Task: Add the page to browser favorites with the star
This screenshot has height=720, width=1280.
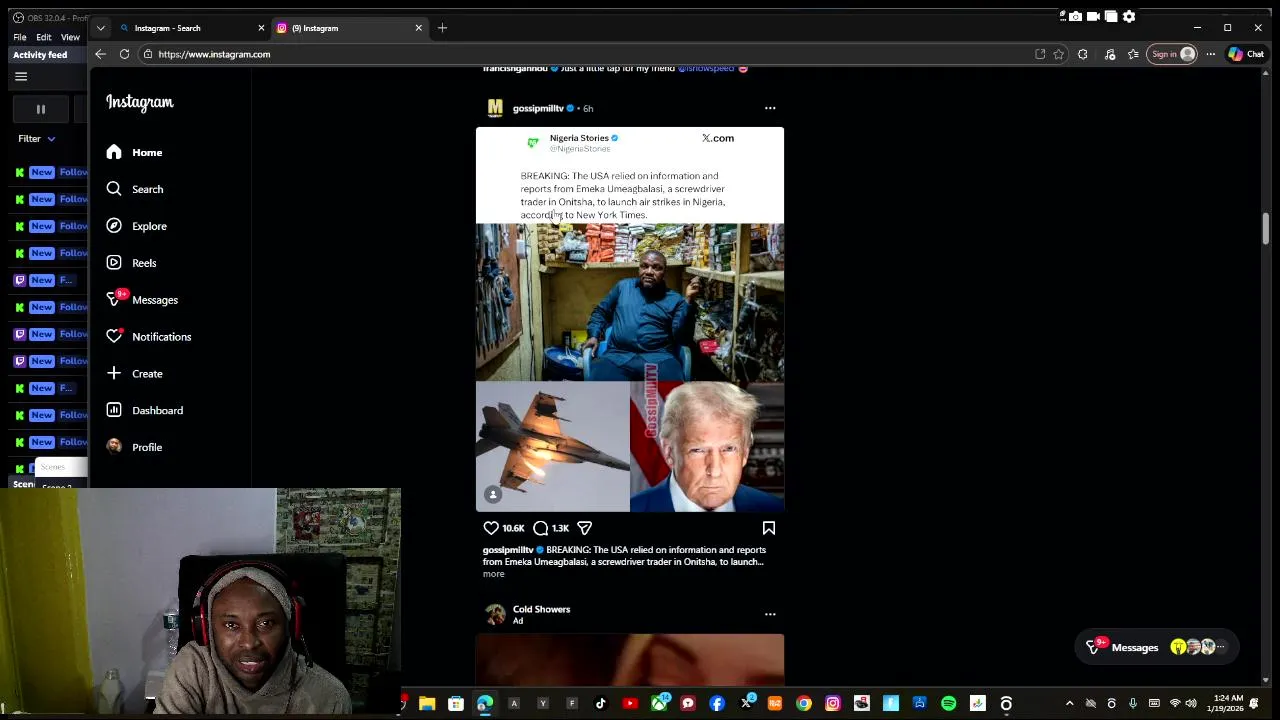Action: 1059,54
